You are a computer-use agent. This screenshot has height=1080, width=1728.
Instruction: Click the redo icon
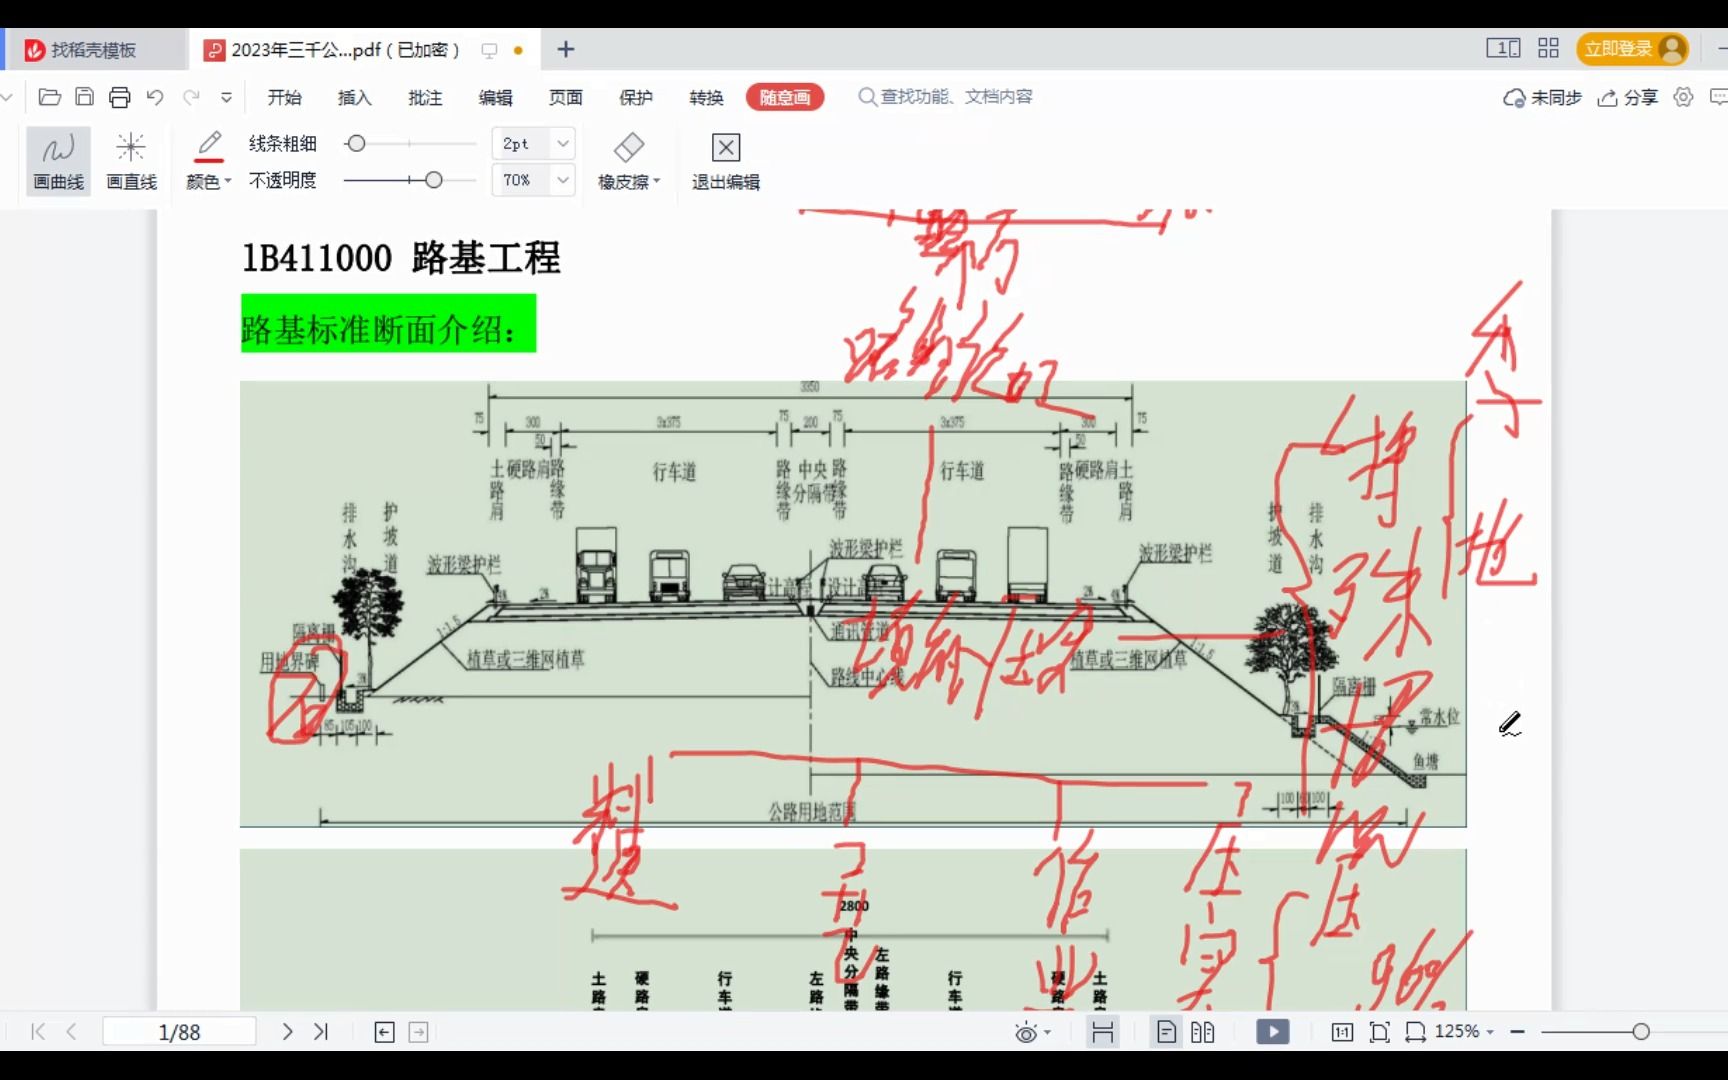tap(190, 97)
